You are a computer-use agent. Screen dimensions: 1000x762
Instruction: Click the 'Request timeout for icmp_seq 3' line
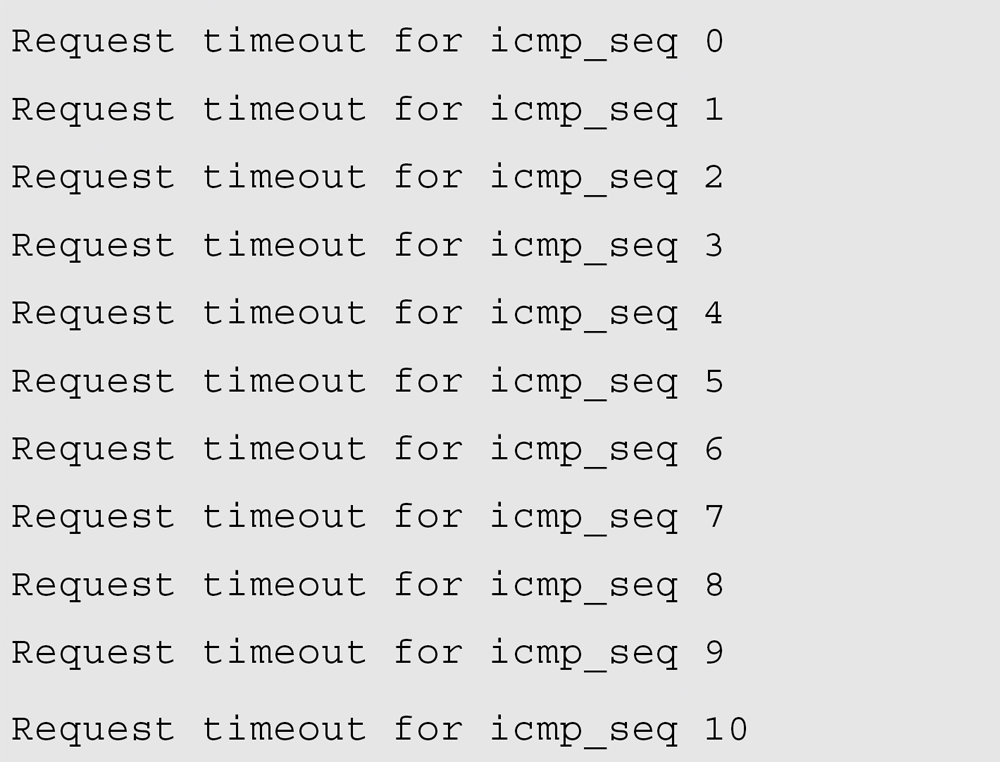pyautogui.click(x=367, y=247)
